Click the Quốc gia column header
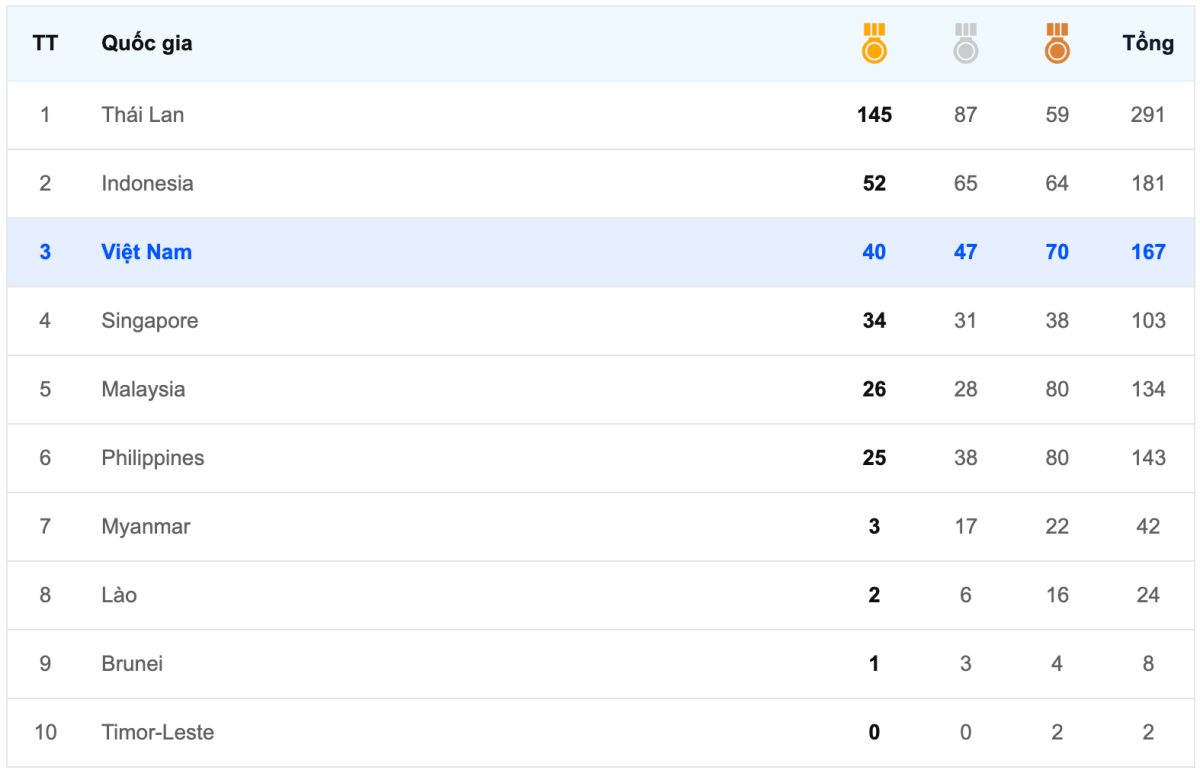The height and width of the screenshot is (770, 1200). pos(147,43)
